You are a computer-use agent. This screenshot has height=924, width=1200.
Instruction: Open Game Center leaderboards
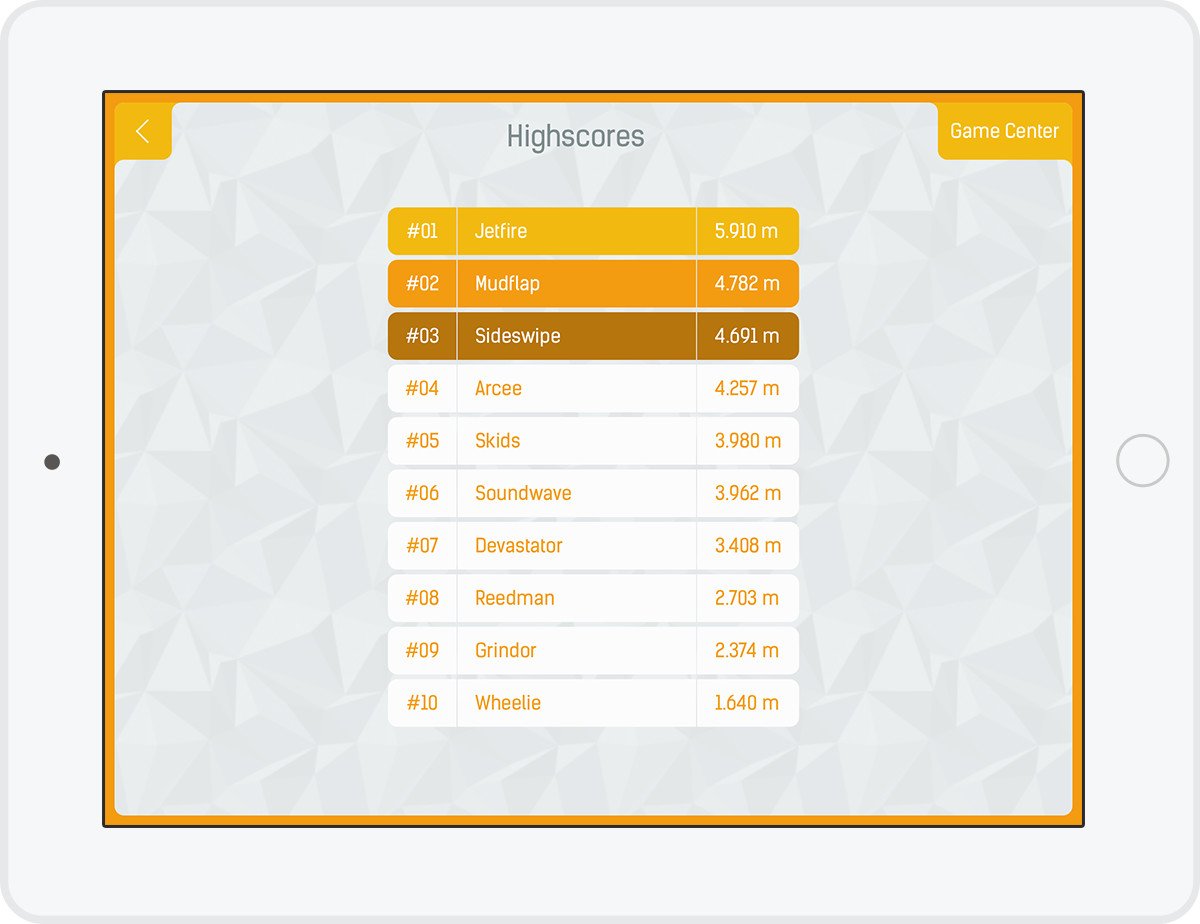tap(1004, 131)
